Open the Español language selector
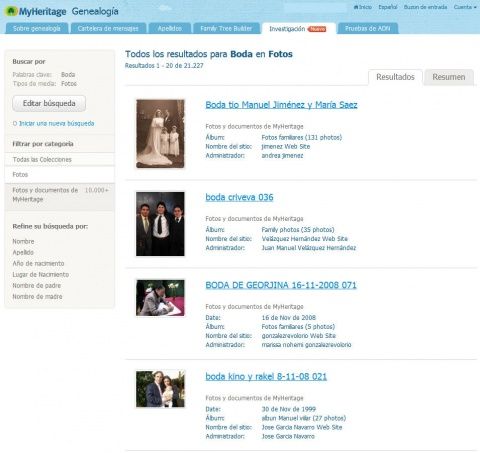This screenshot has width=480, height=453. 388,7
